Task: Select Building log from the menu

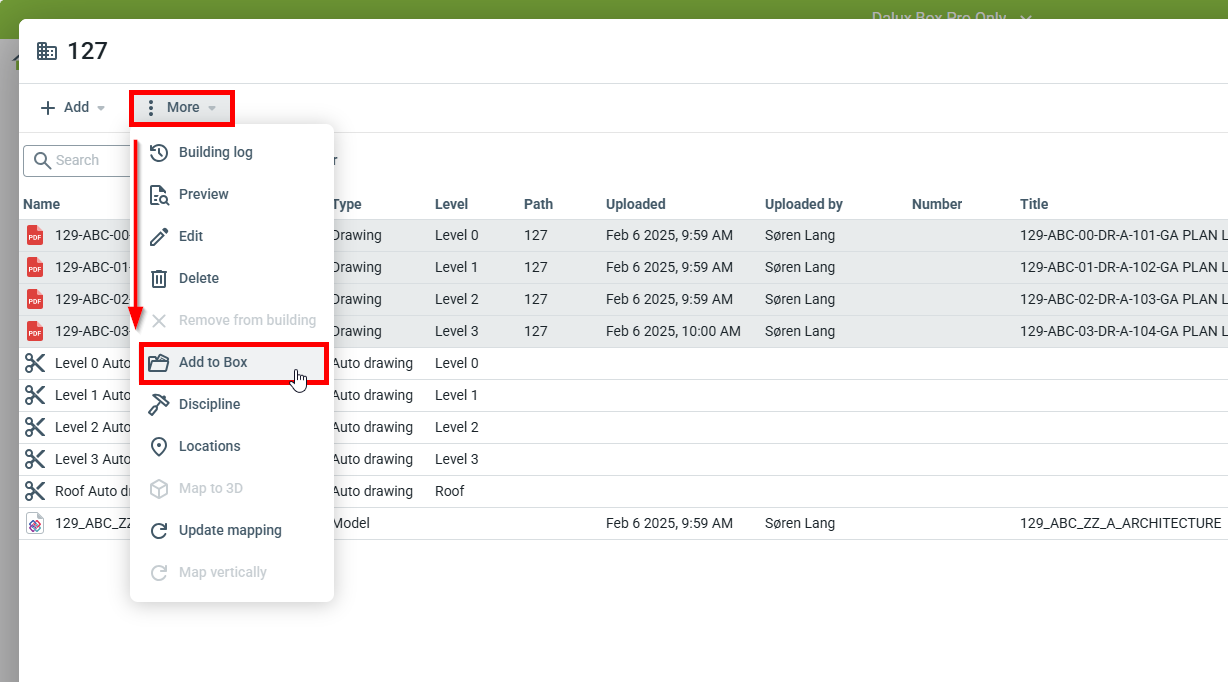Action: 215,153
